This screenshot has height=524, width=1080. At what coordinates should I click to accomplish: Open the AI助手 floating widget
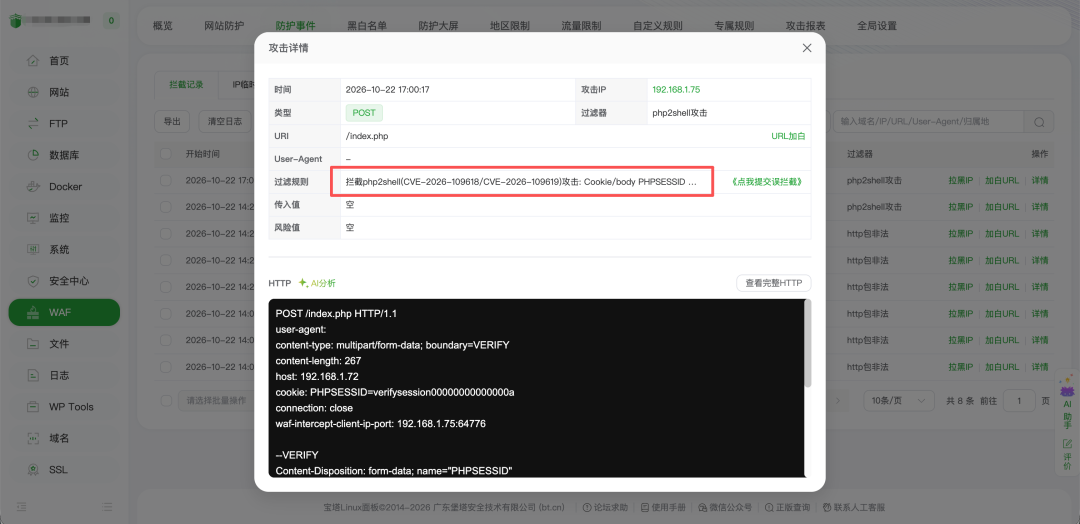click(x=1067, y=403)
